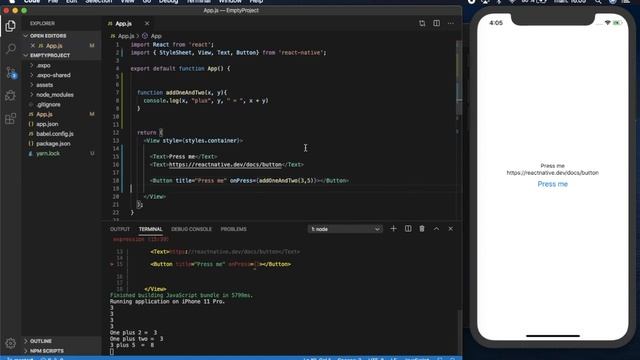Select the terminal instance dropdown '1: node'
Image resolution: width=640 pixels, height=360 pixels.
point(345,229)
